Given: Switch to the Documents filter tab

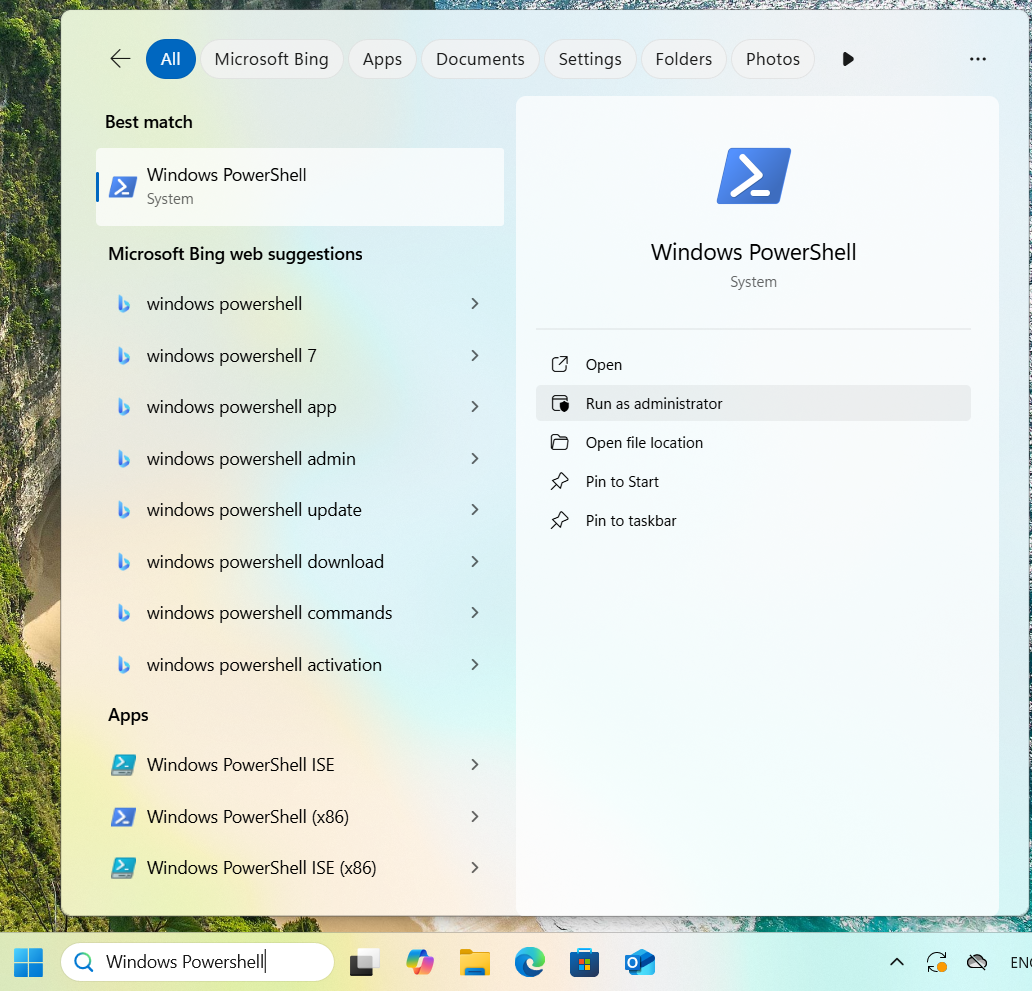Looking at the screenshot, I should coord(480,59).
